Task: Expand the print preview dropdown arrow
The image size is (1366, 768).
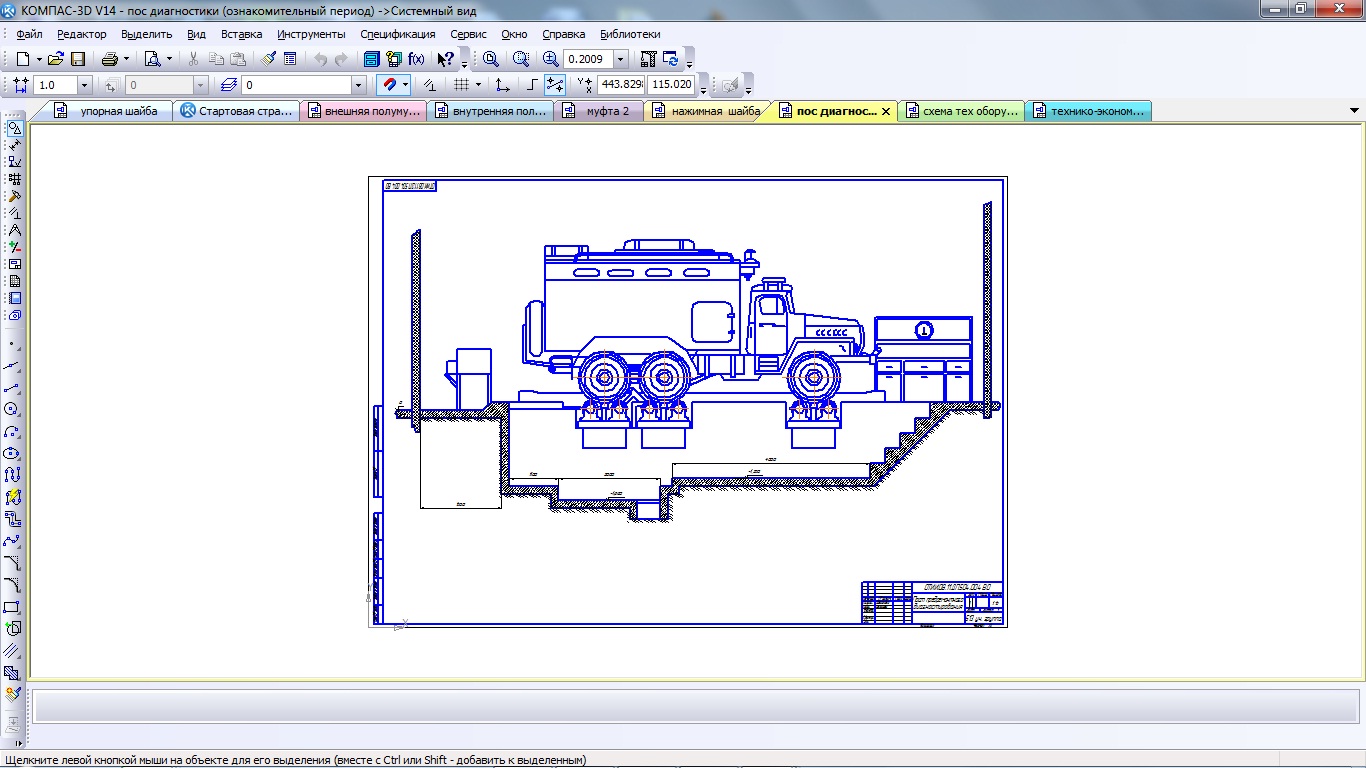Action: point(169,59)
